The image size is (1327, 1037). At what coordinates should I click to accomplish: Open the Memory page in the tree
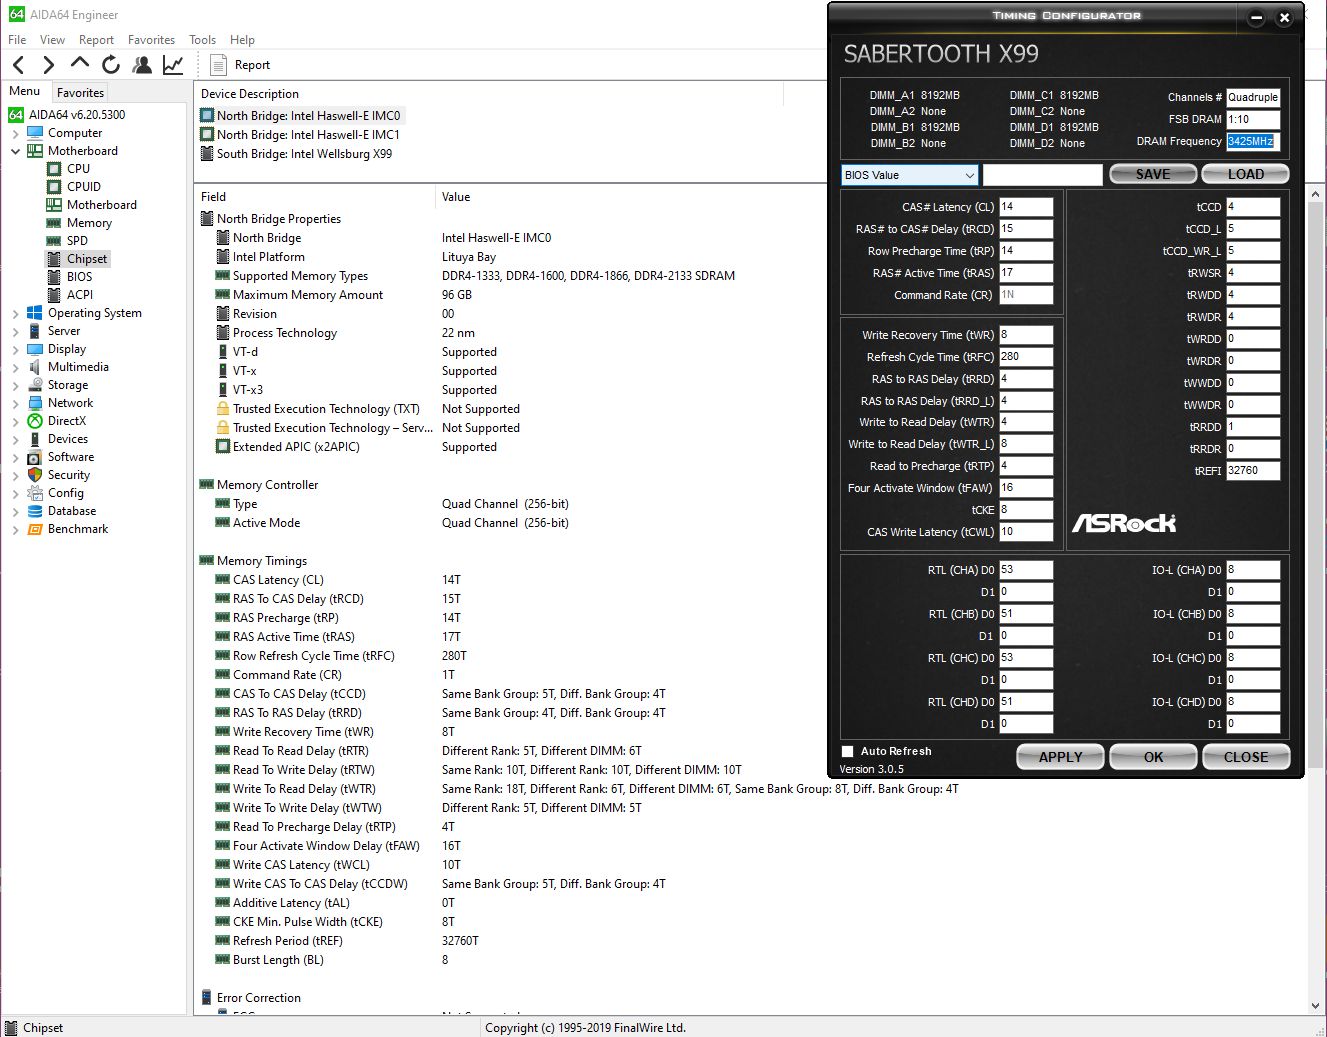[89, 223]
